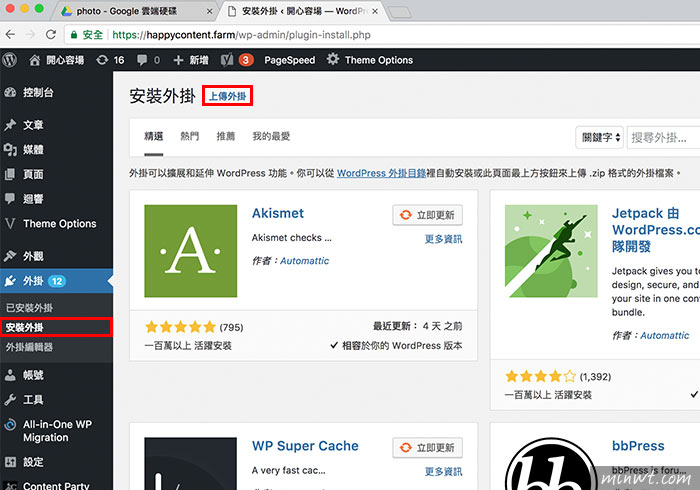Click the red notification badge showing 3
This screenshot has width=700, height=490.
246,60
